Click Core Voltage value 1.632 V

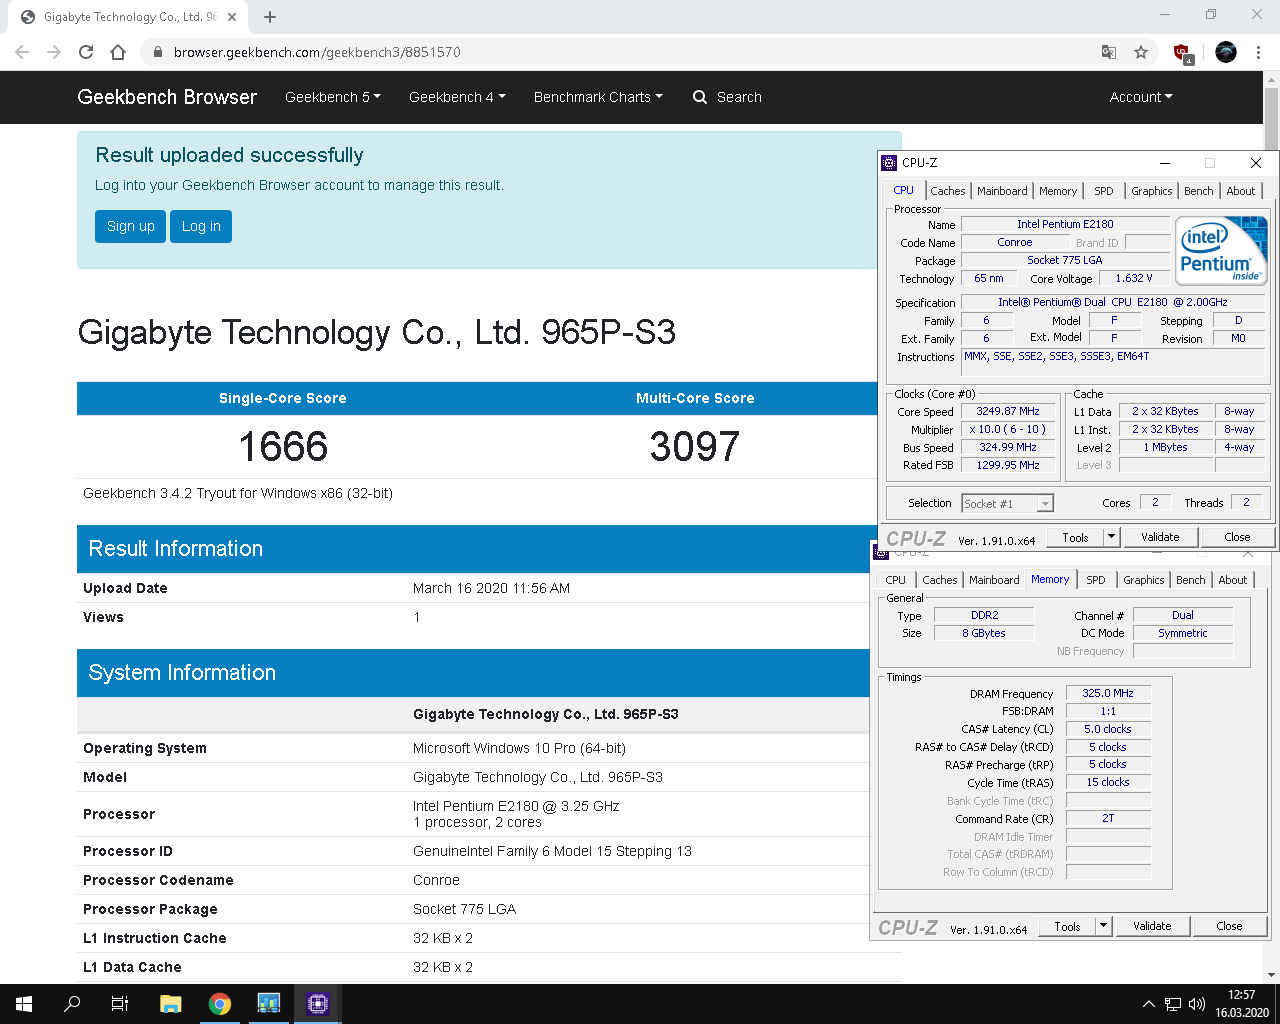tap(1134, 279)
